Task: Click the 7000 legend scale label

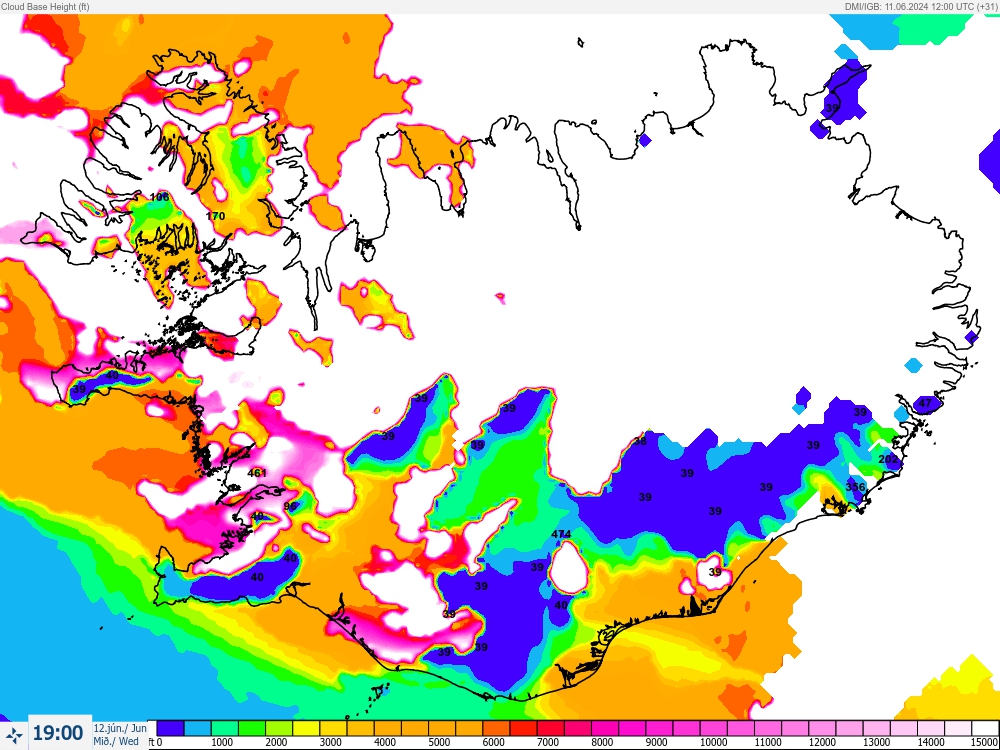Action: [547, 742]
